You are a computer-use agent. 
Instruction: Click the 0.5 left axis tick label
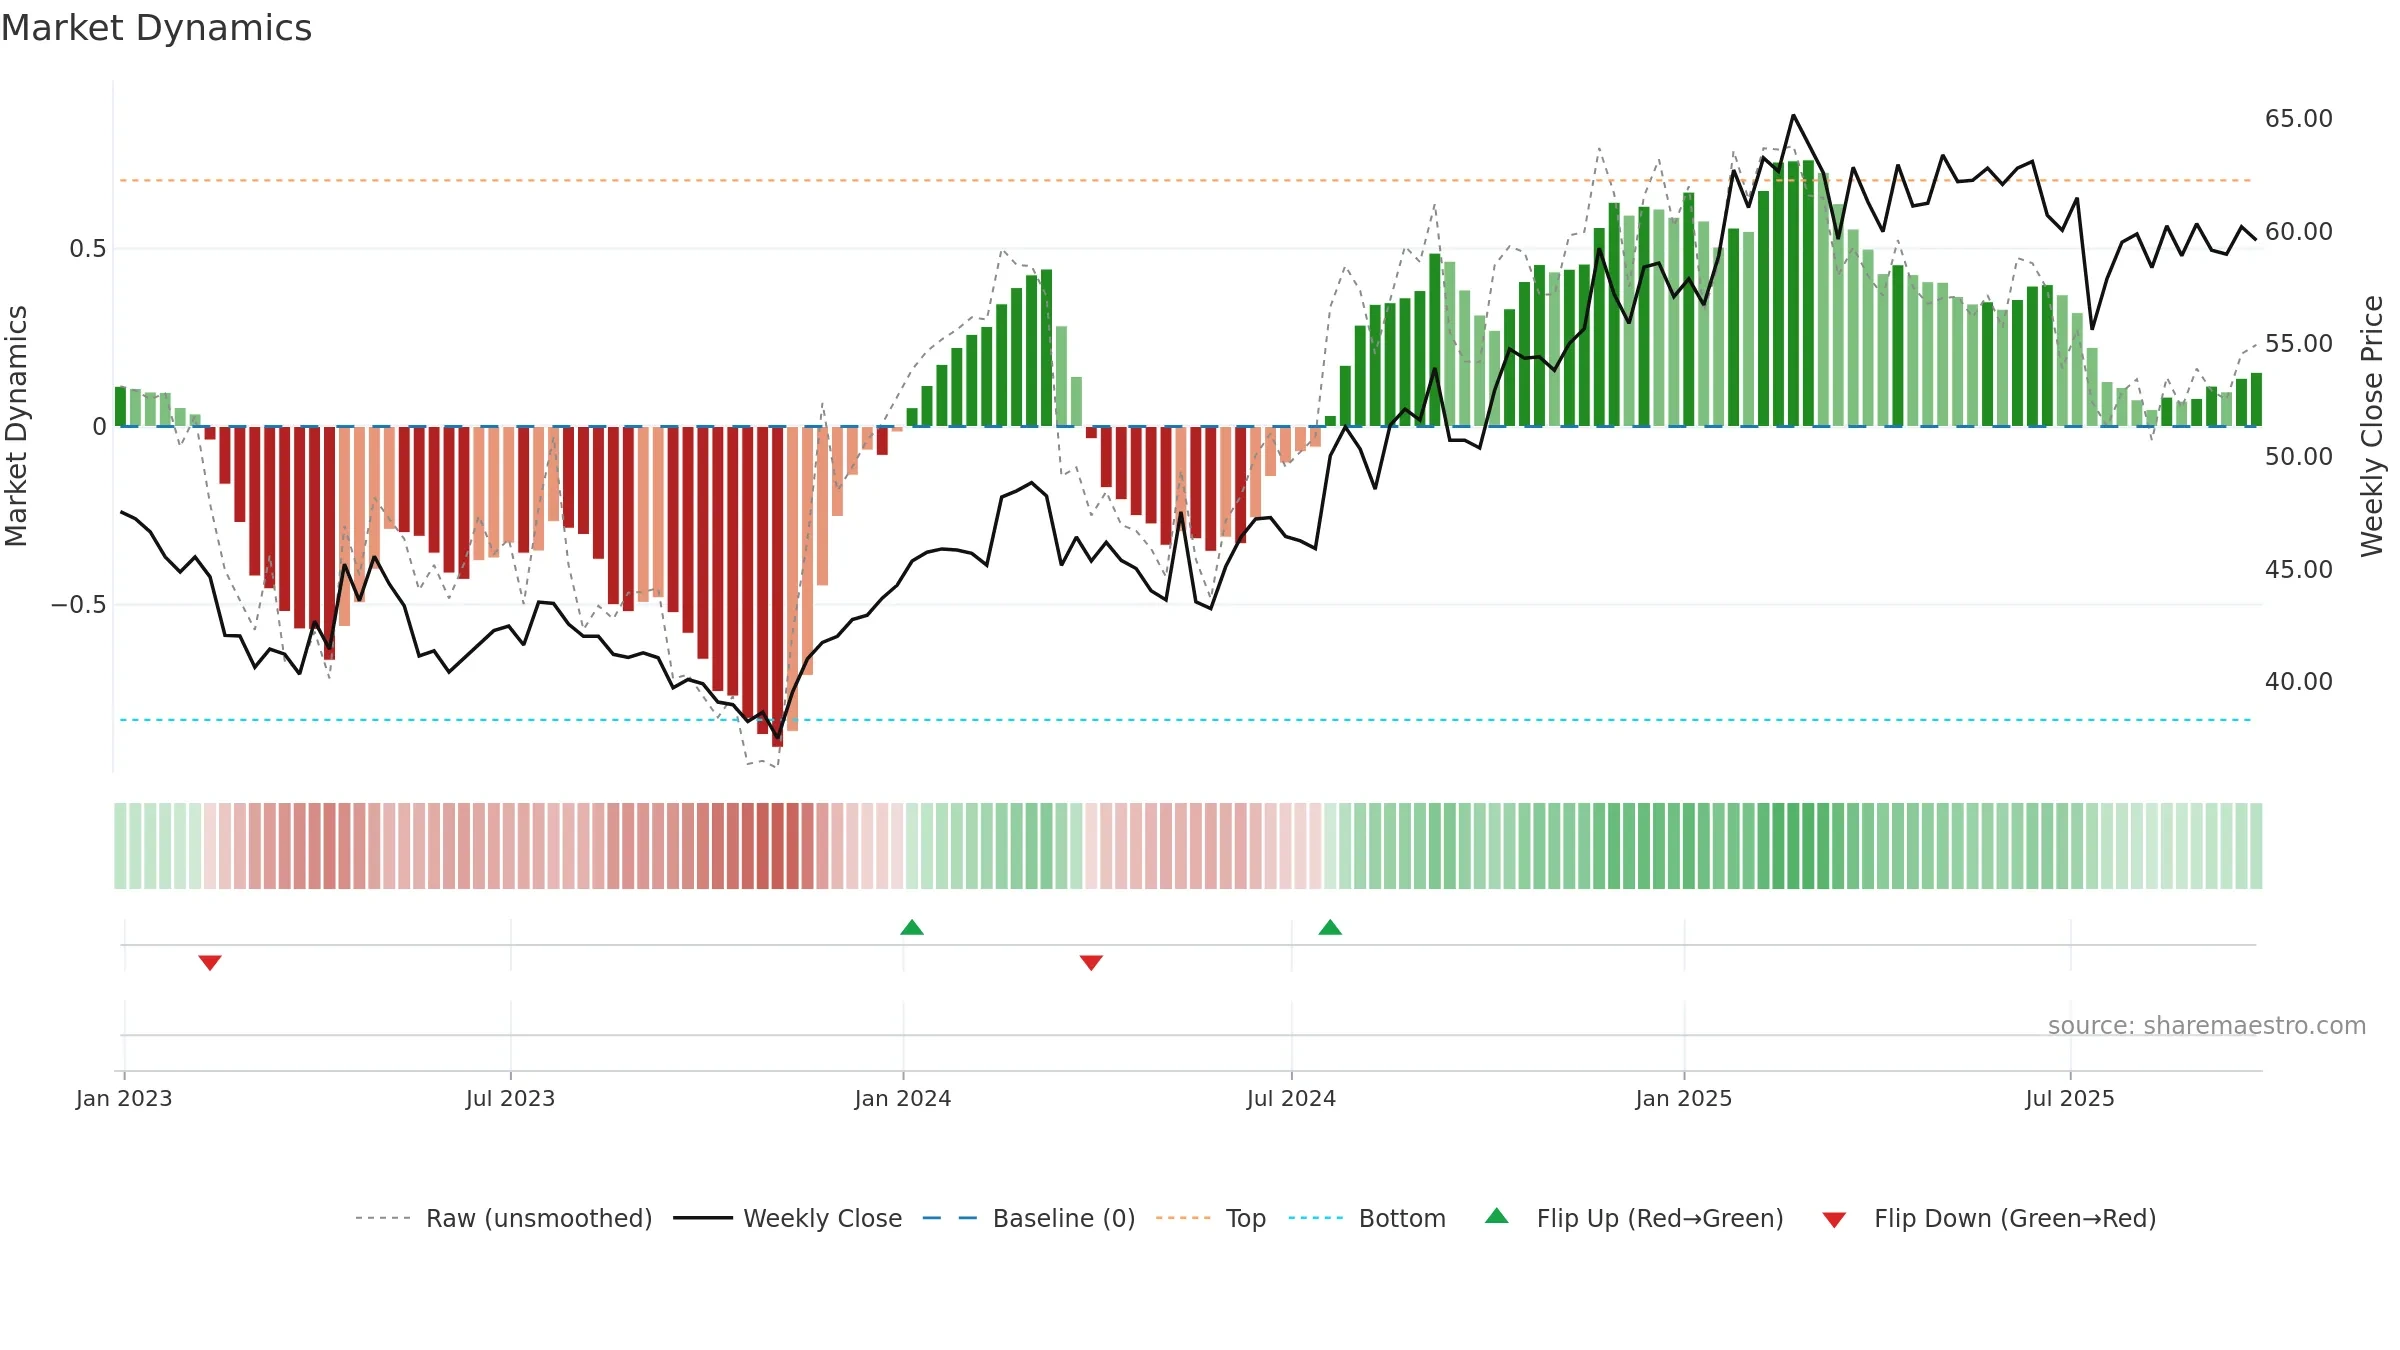tap(87, 249)
